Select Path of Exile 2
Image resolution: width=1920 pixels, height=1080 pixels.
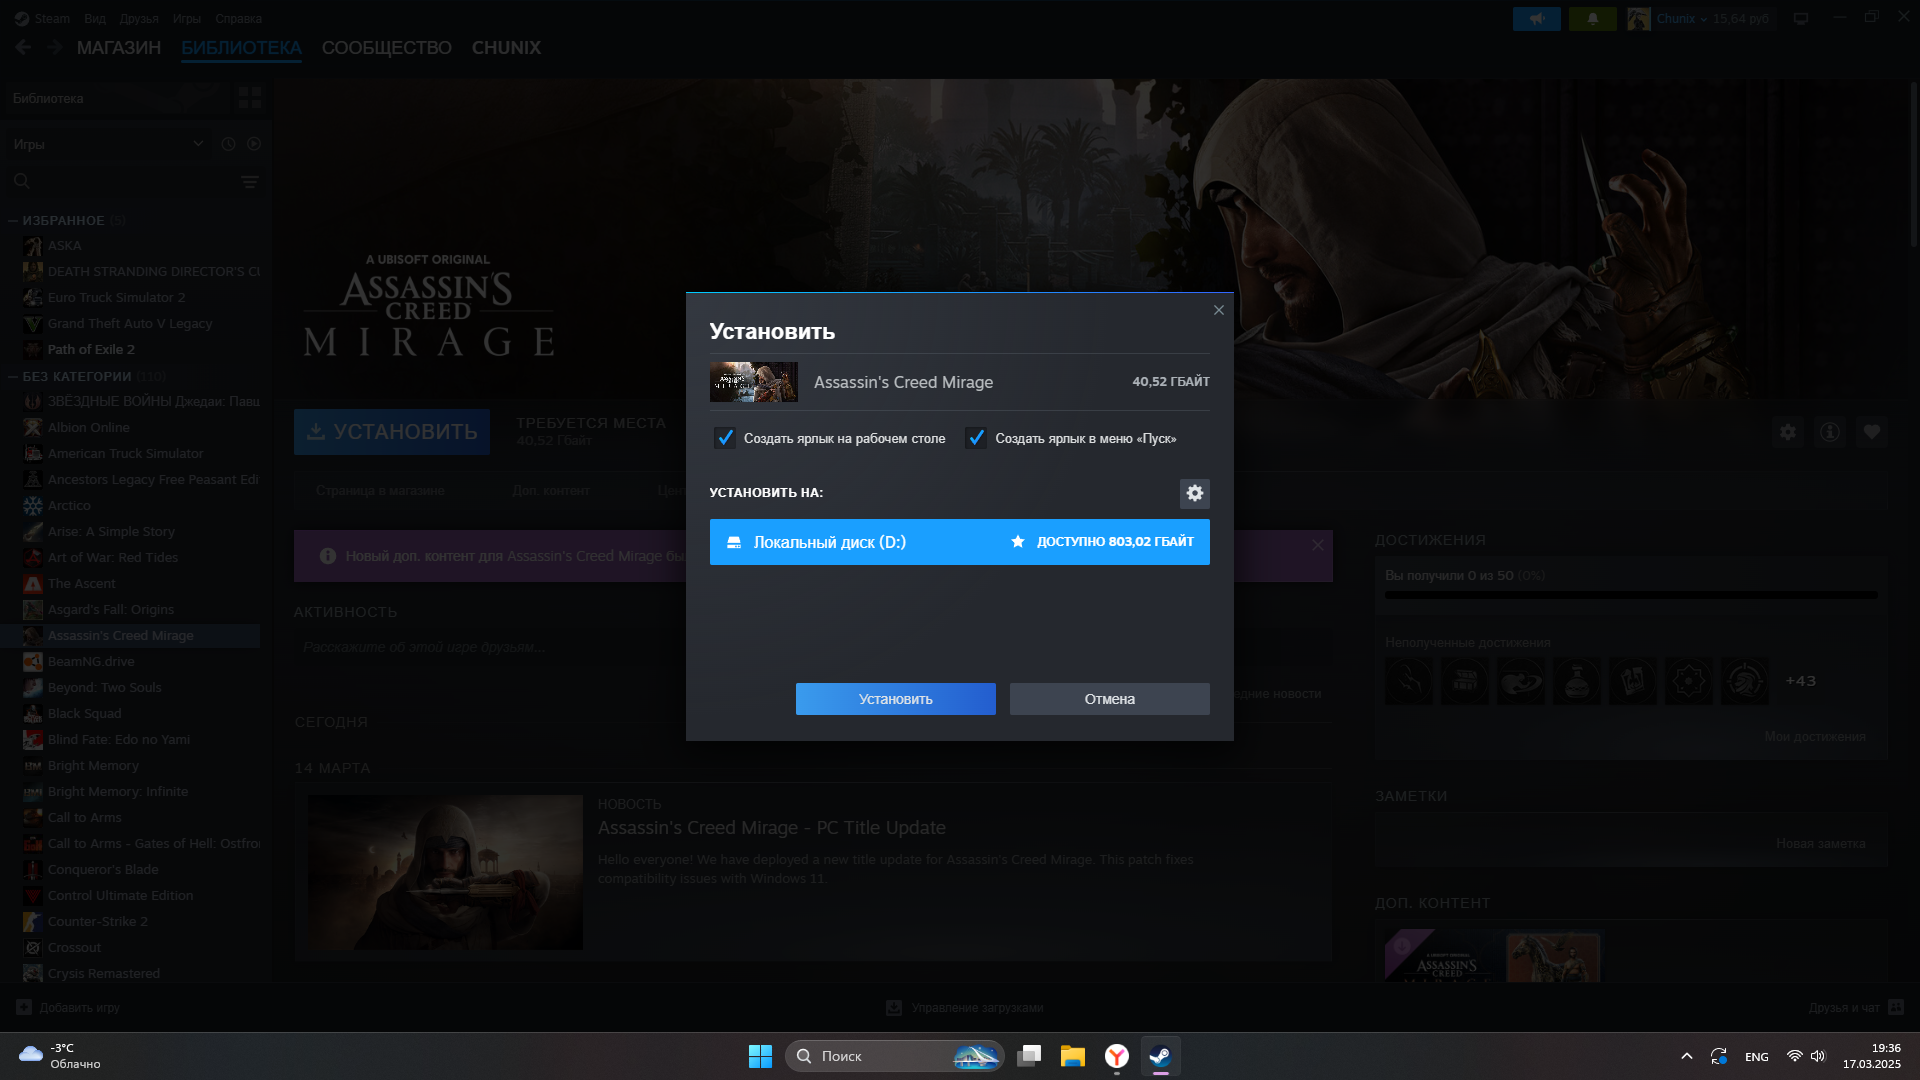point(91,350)
